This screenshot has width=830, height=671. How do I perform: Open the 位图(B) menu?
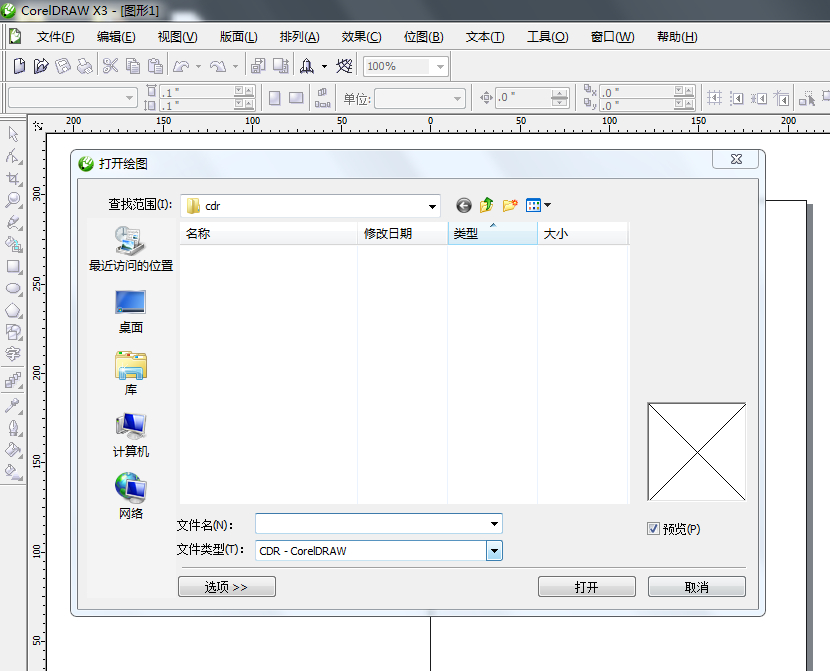(x=423, y=37)
